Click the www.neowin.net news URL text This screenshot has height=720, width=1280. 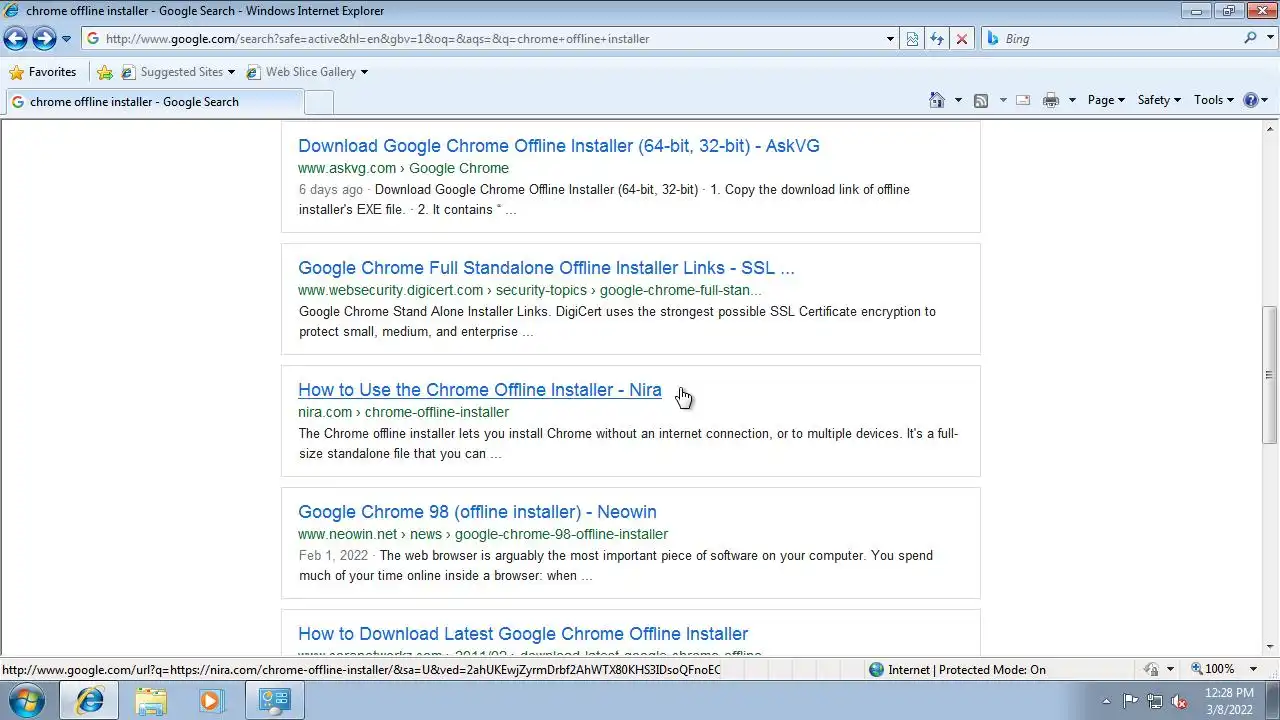(x=483, y=534)
